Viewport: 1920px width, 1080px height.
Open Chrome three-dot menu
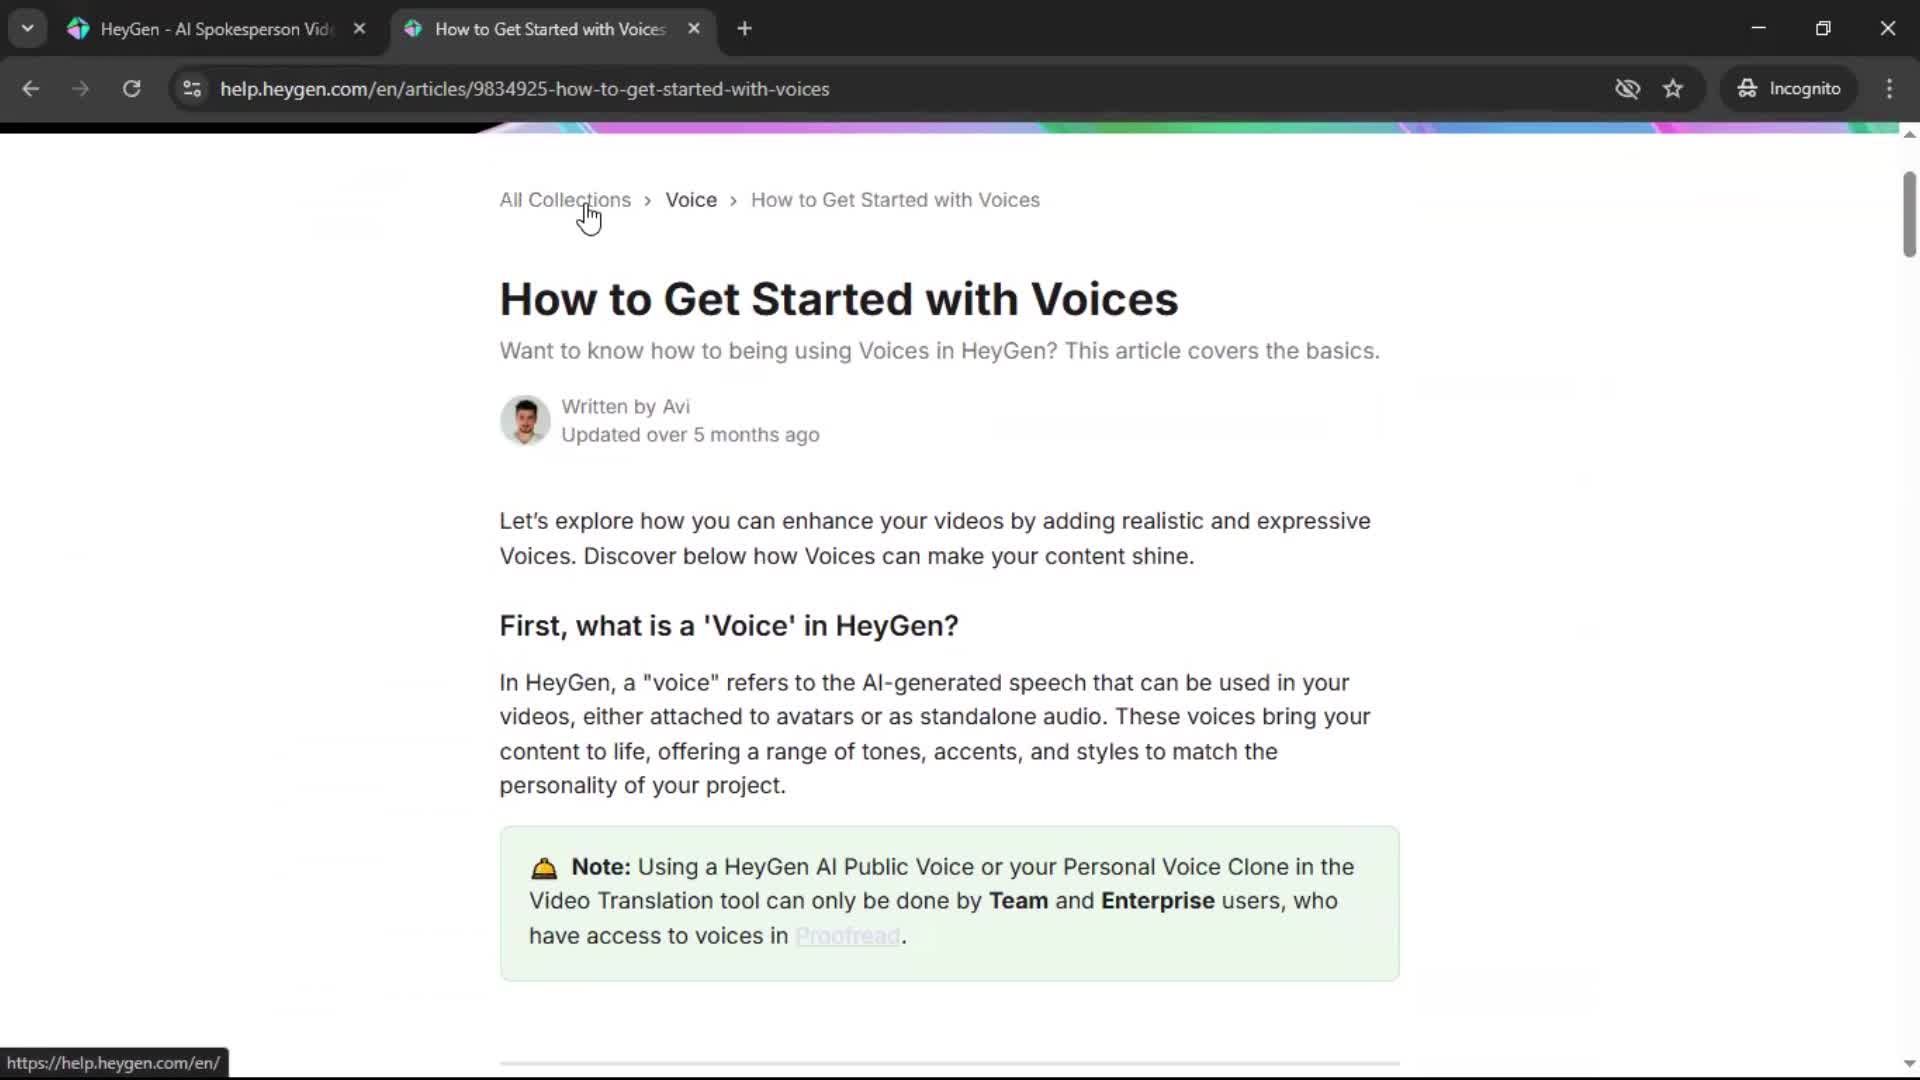(x=1889, y=89)
